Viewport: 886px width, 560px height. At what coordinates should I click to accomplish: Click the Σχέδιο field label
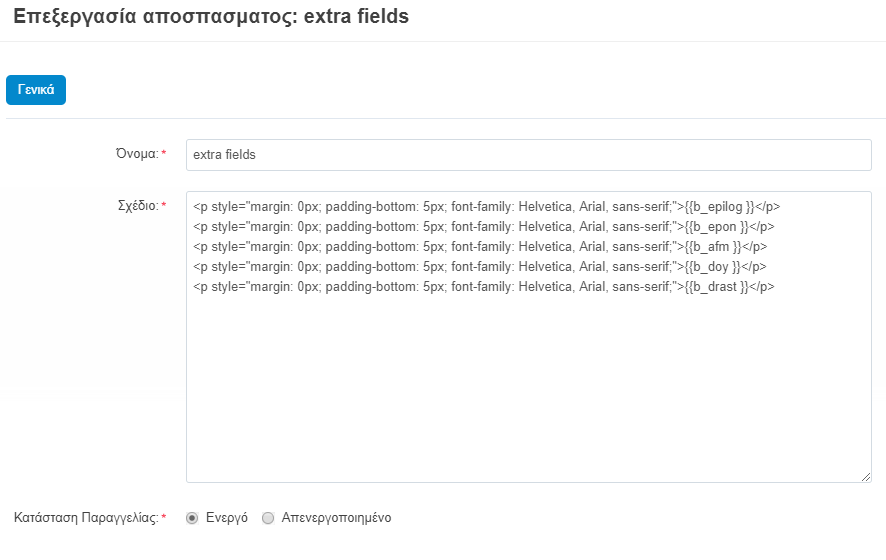[x=138, y=206]
